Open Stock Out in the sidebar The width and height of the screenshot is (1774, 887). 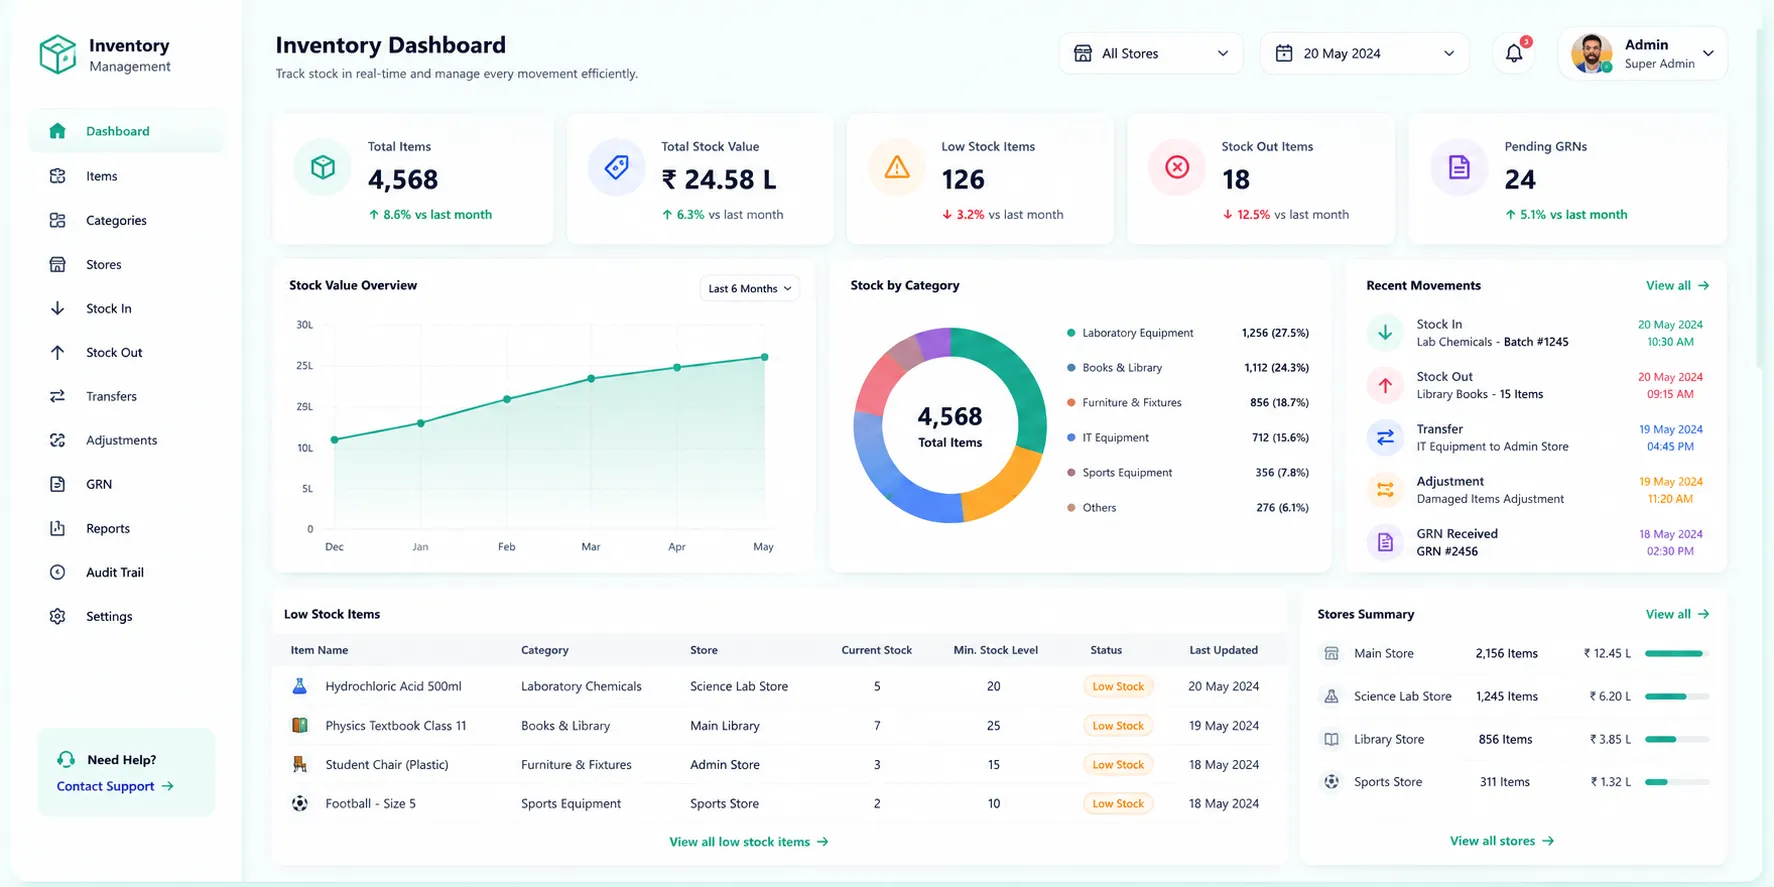[x=127, y=352]
